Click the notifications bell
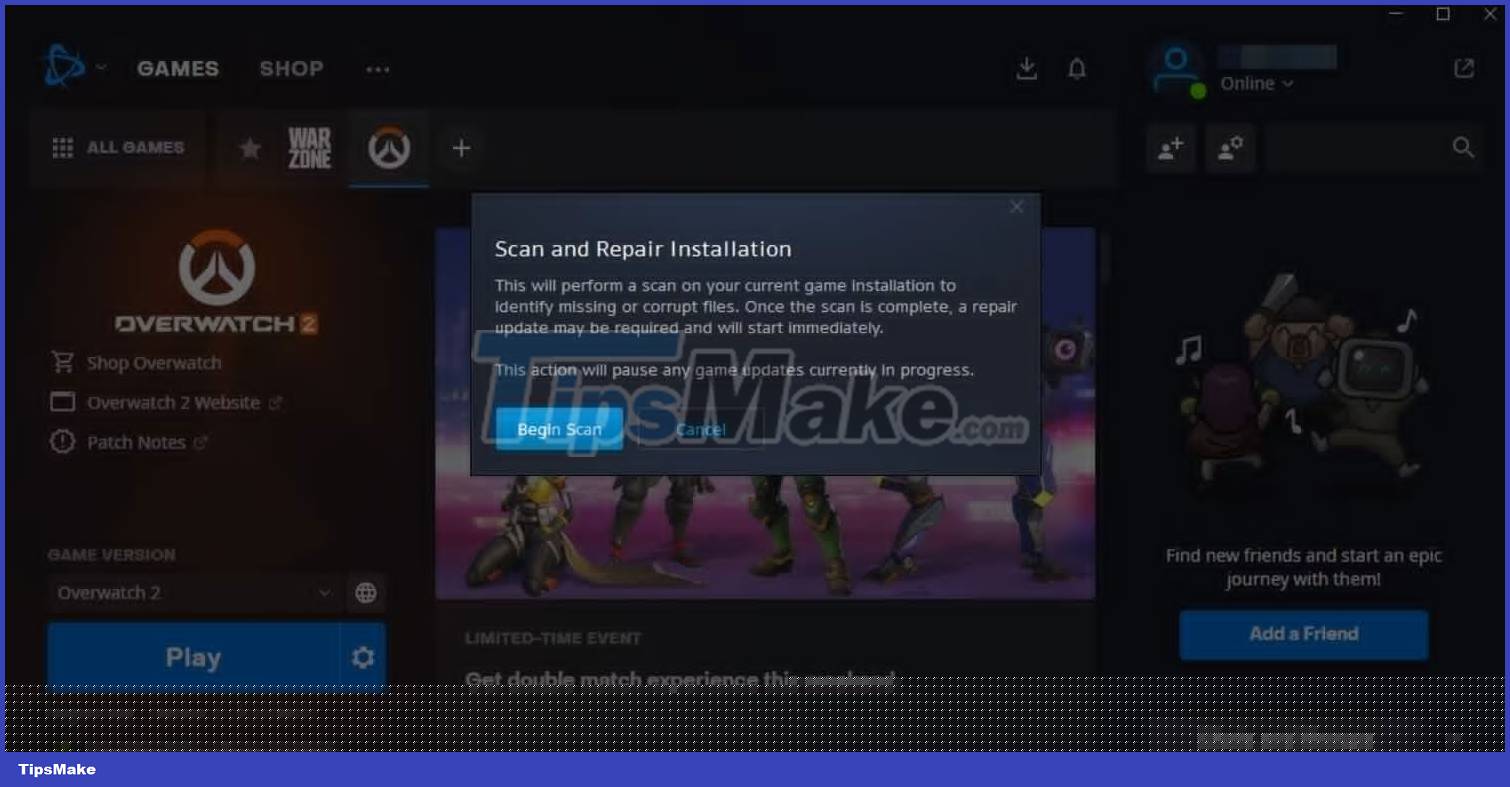Screen dimensions: 1510x787 (1077, 68)
